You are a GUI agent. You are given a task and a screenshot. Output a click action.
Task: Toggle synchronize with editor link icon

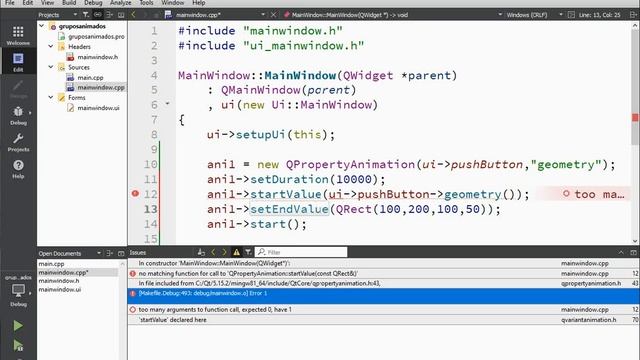click(98, 15)
